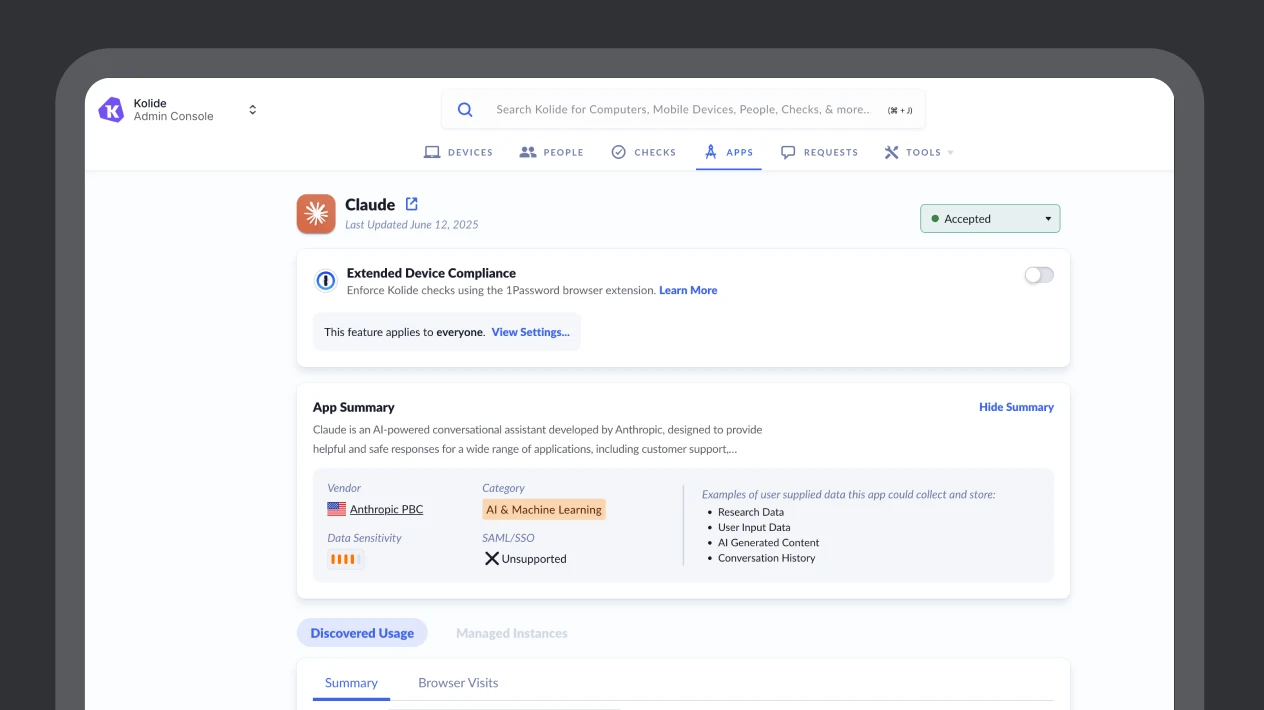The width and height of the screenshot is (1264, 710).
Task: Click the US flag icon by vendor
Action: click(336, 509)
